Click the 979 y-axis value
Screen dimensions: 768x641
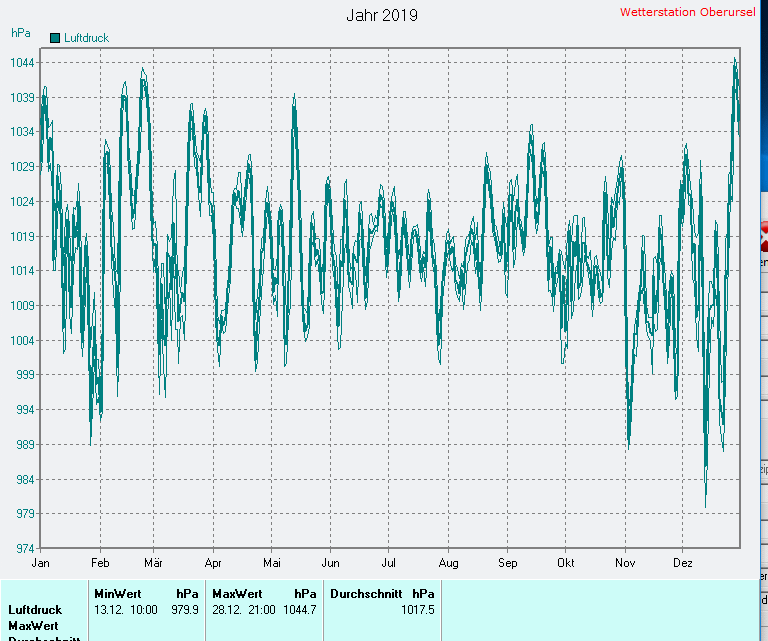click(x=25, y=514)
